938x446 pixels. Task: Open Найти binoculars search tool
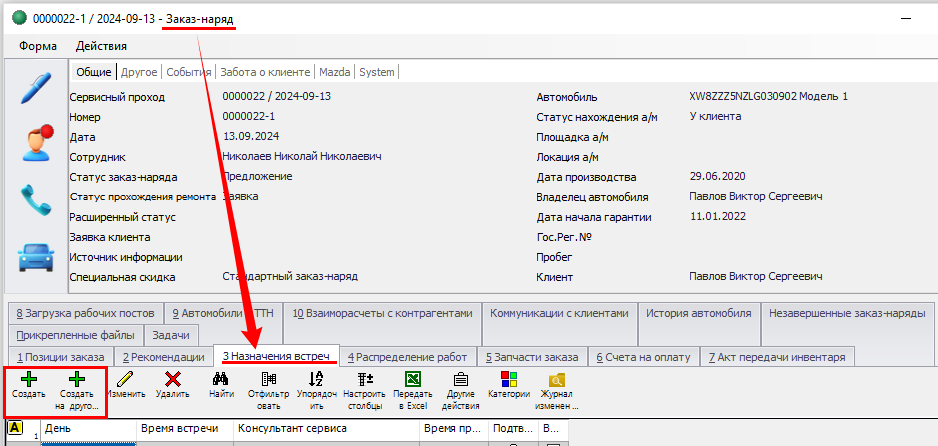click(222, 380)
